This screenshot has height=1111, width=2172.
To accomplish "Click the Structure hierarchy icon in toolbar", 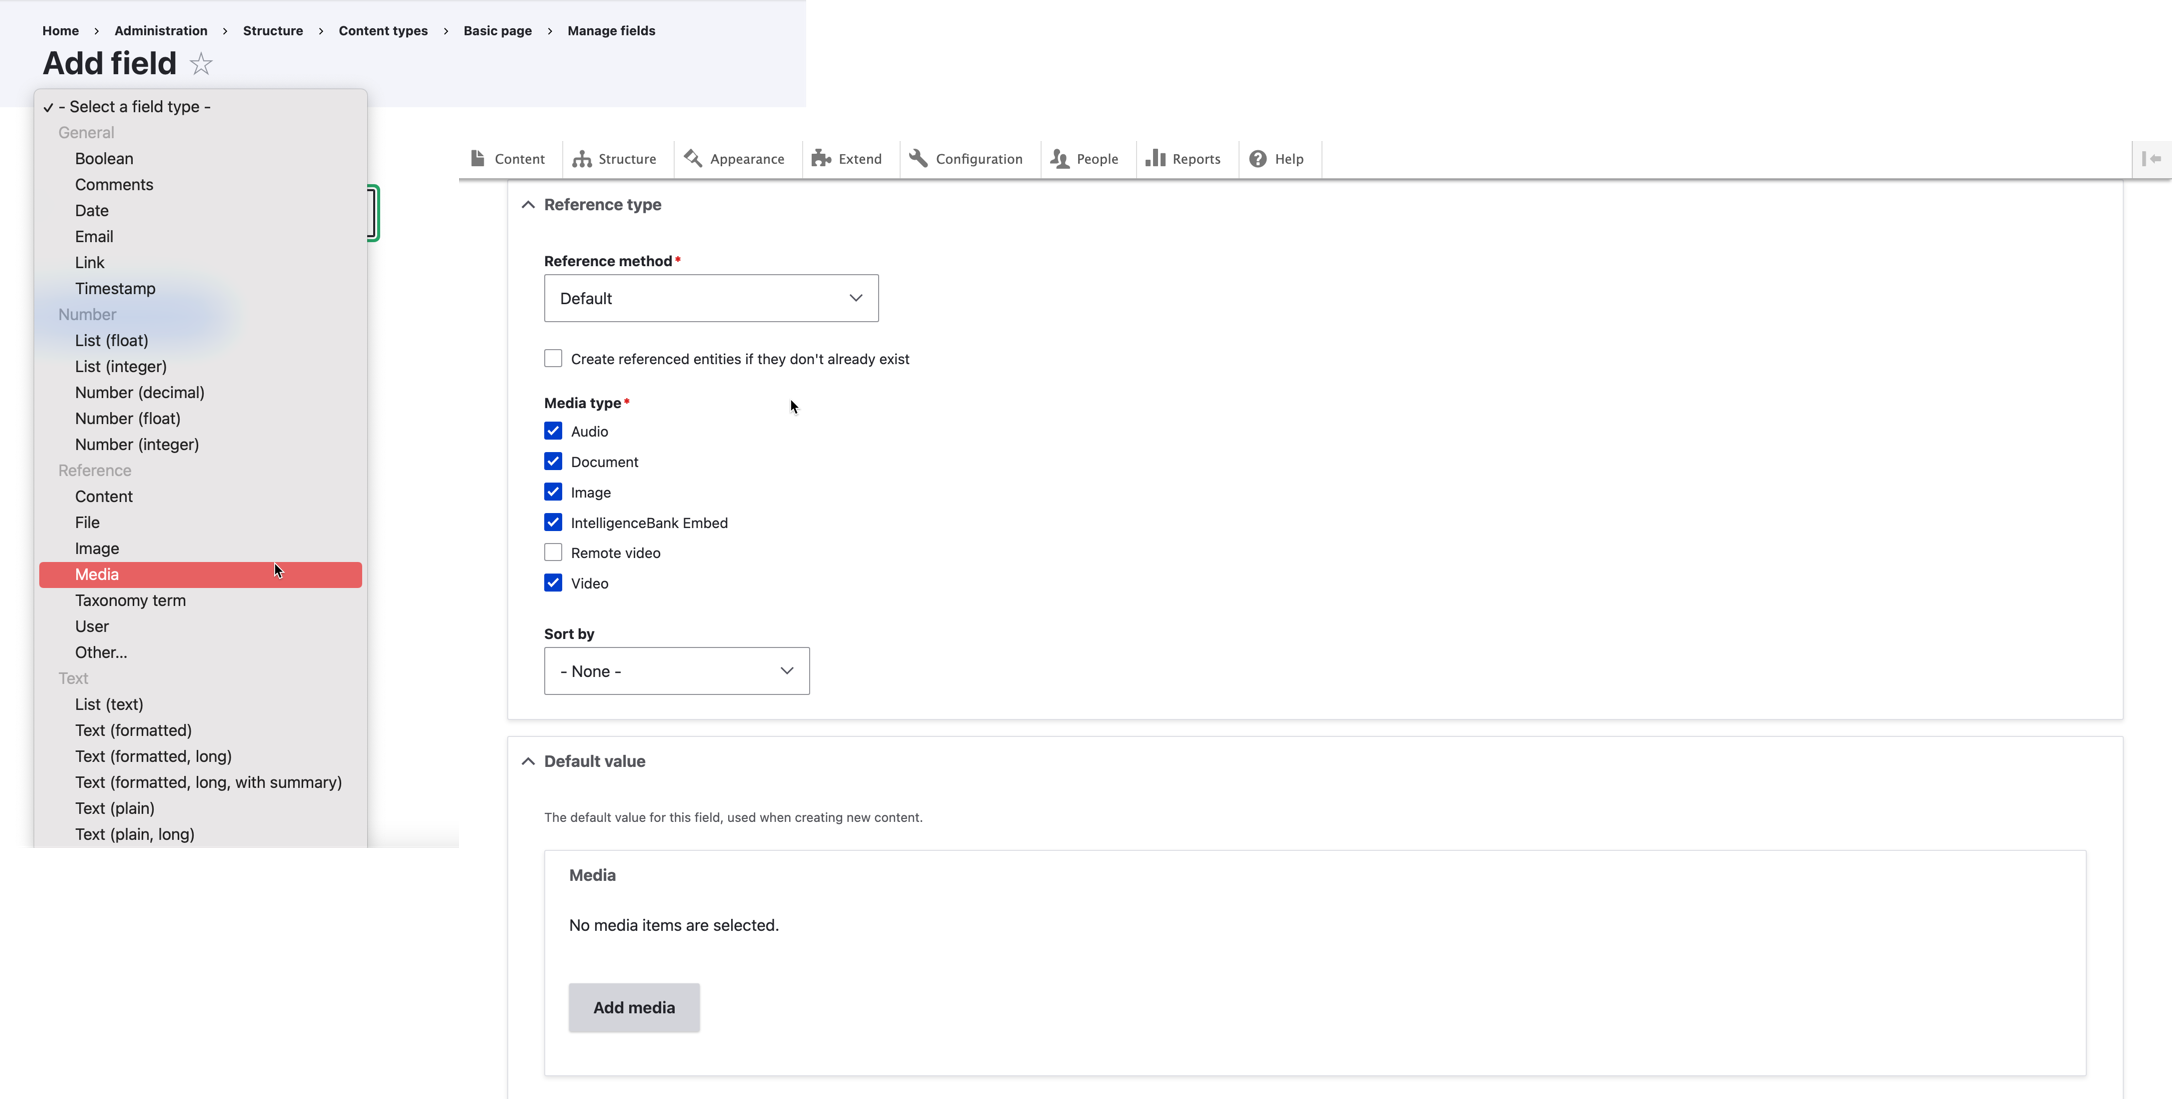I will click(582, 158).
